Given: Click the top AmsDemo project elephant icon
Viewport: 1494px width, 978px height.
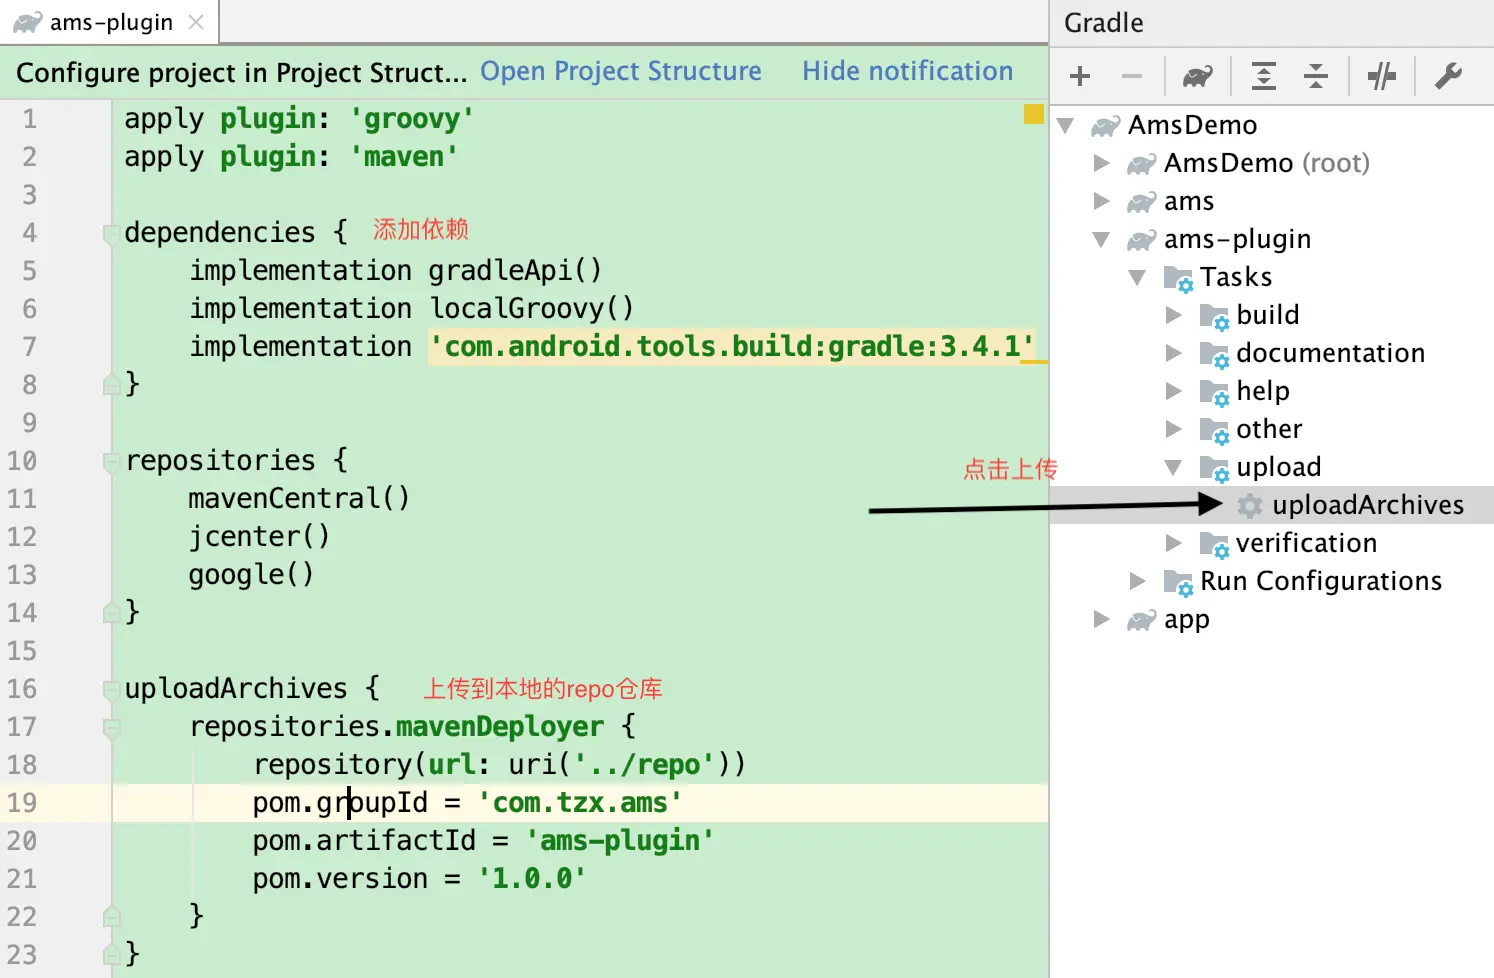Looking at the screenshot, I should coord(1106,126).
